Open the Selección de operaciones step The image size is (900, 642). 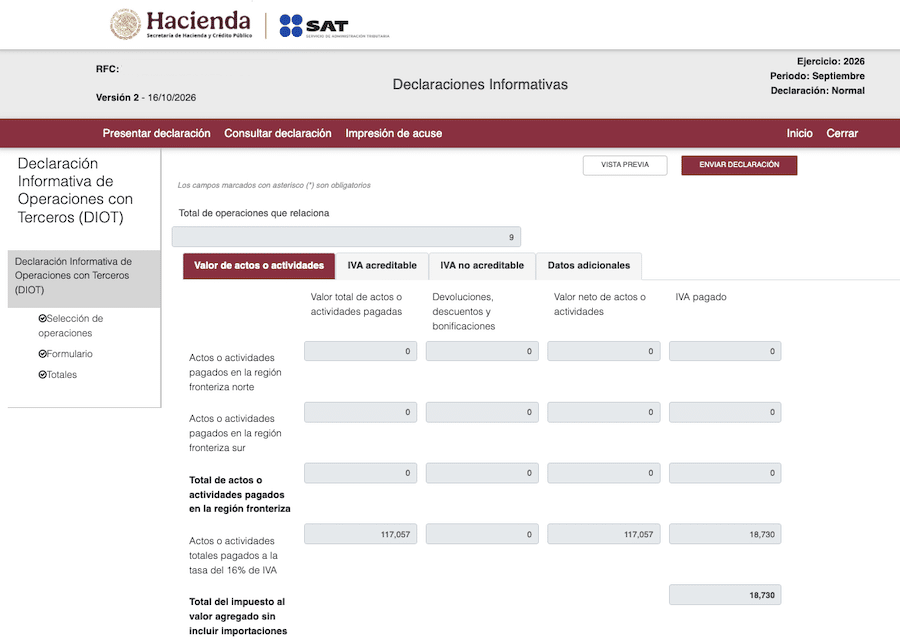pos(71,326)
